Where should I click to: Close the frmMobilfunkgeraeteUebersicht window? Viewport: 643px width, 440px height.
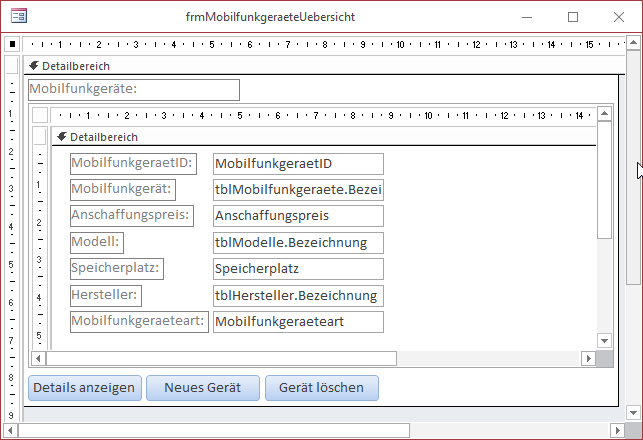point(619,17)
